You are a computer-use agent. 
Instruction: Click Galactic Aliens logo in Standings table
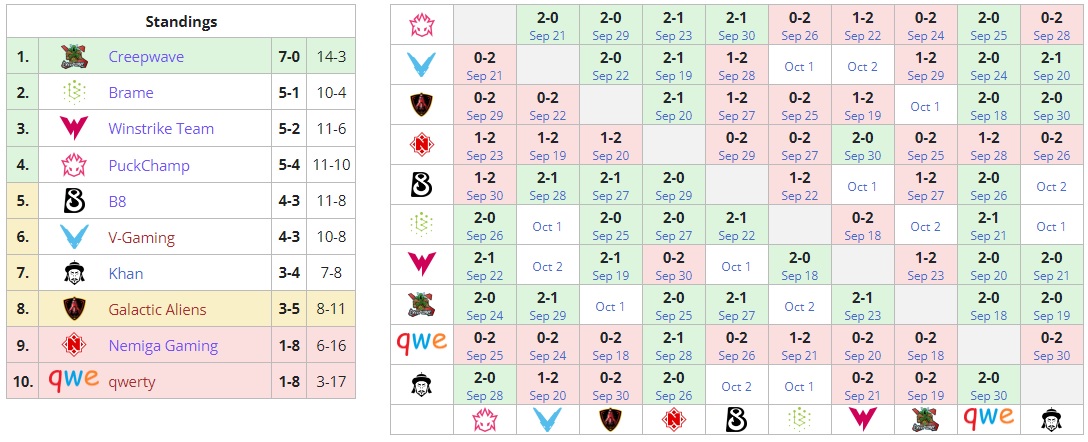(x=74, y=309)
